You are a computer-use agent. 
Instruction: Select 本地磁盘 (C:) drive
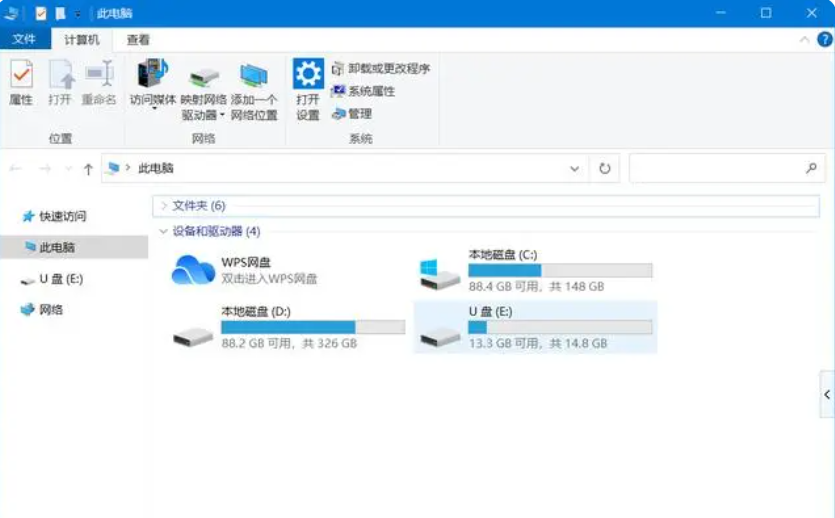[441, 270]
